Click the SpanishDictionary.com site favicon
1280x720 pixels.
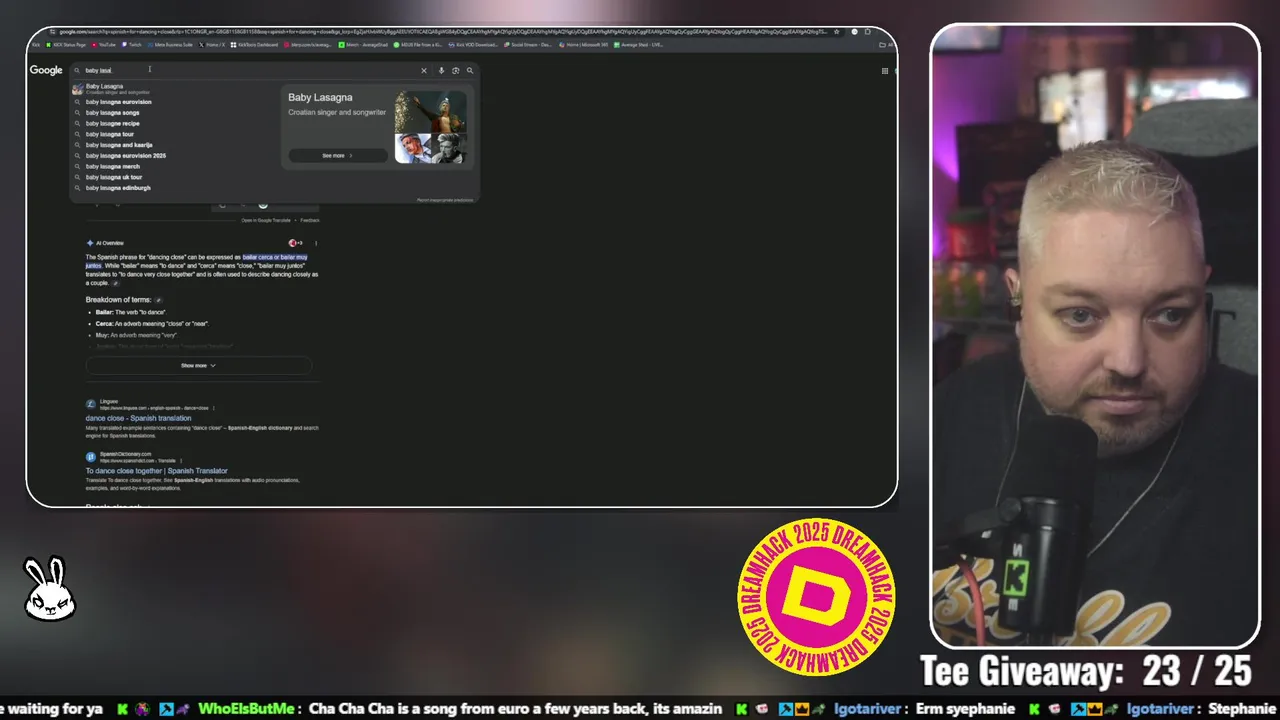tap(91, 457)
